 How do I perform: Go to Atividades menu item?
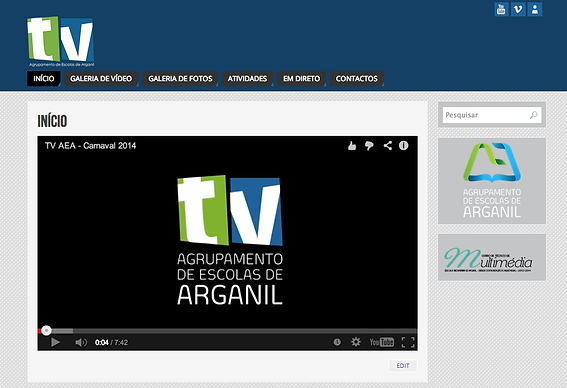[x=247, y=78]
